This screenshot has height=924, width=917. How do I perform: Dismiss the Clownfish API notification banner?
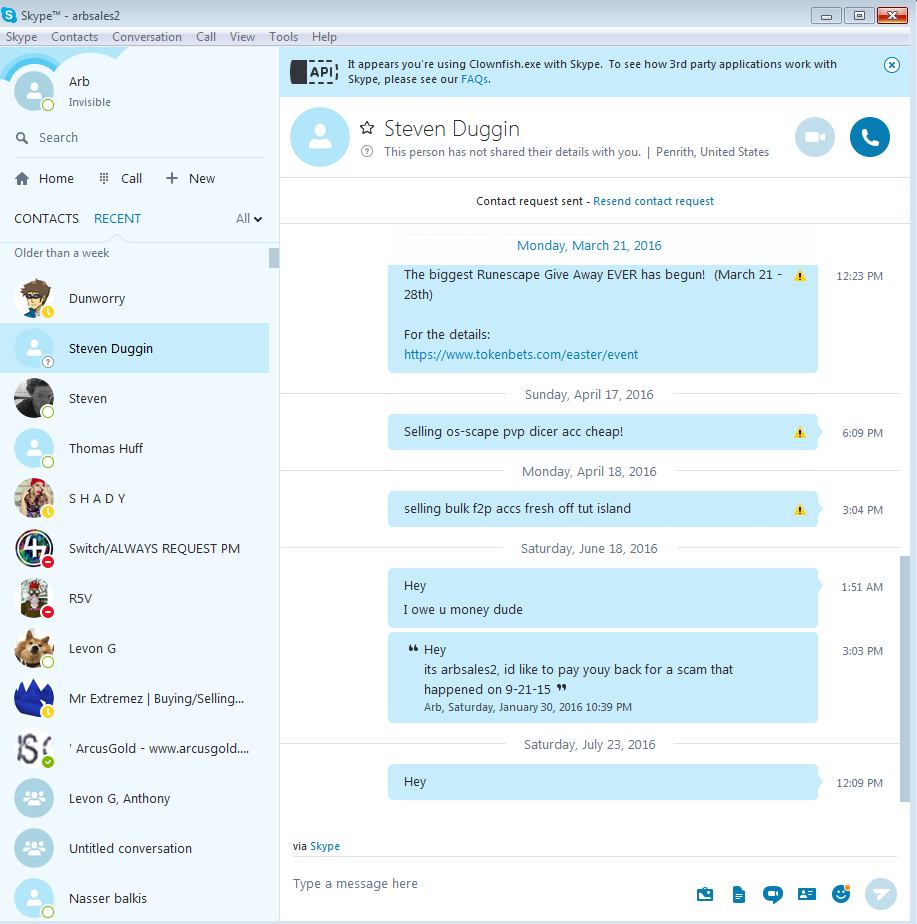click(x=892, y=65)
